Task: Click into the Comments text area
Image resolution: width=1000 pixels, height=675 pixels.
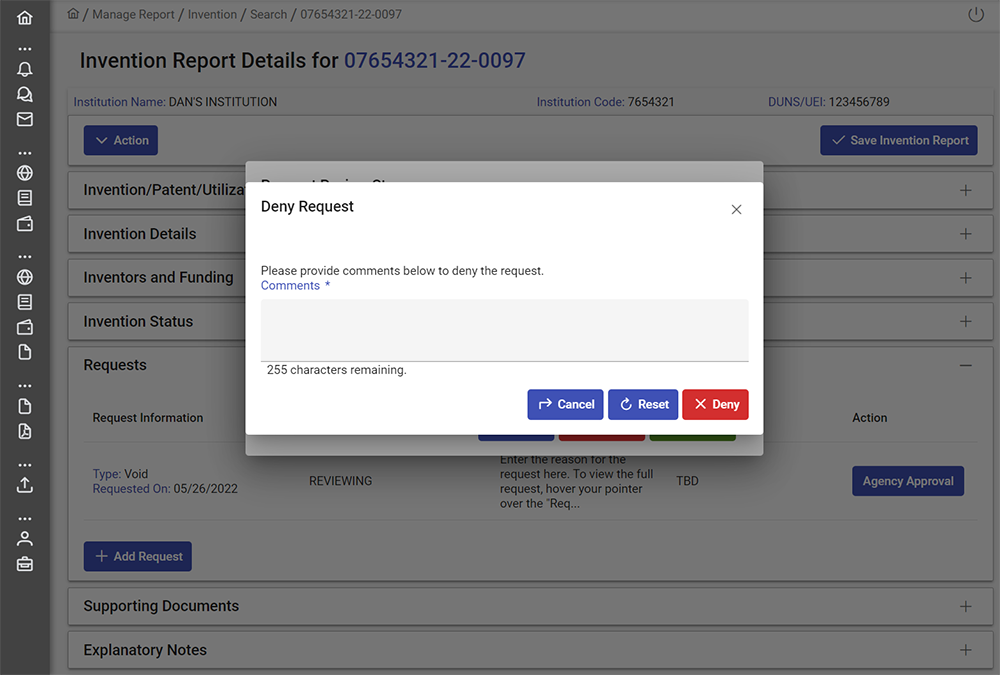Action: [x=504, y=330]
